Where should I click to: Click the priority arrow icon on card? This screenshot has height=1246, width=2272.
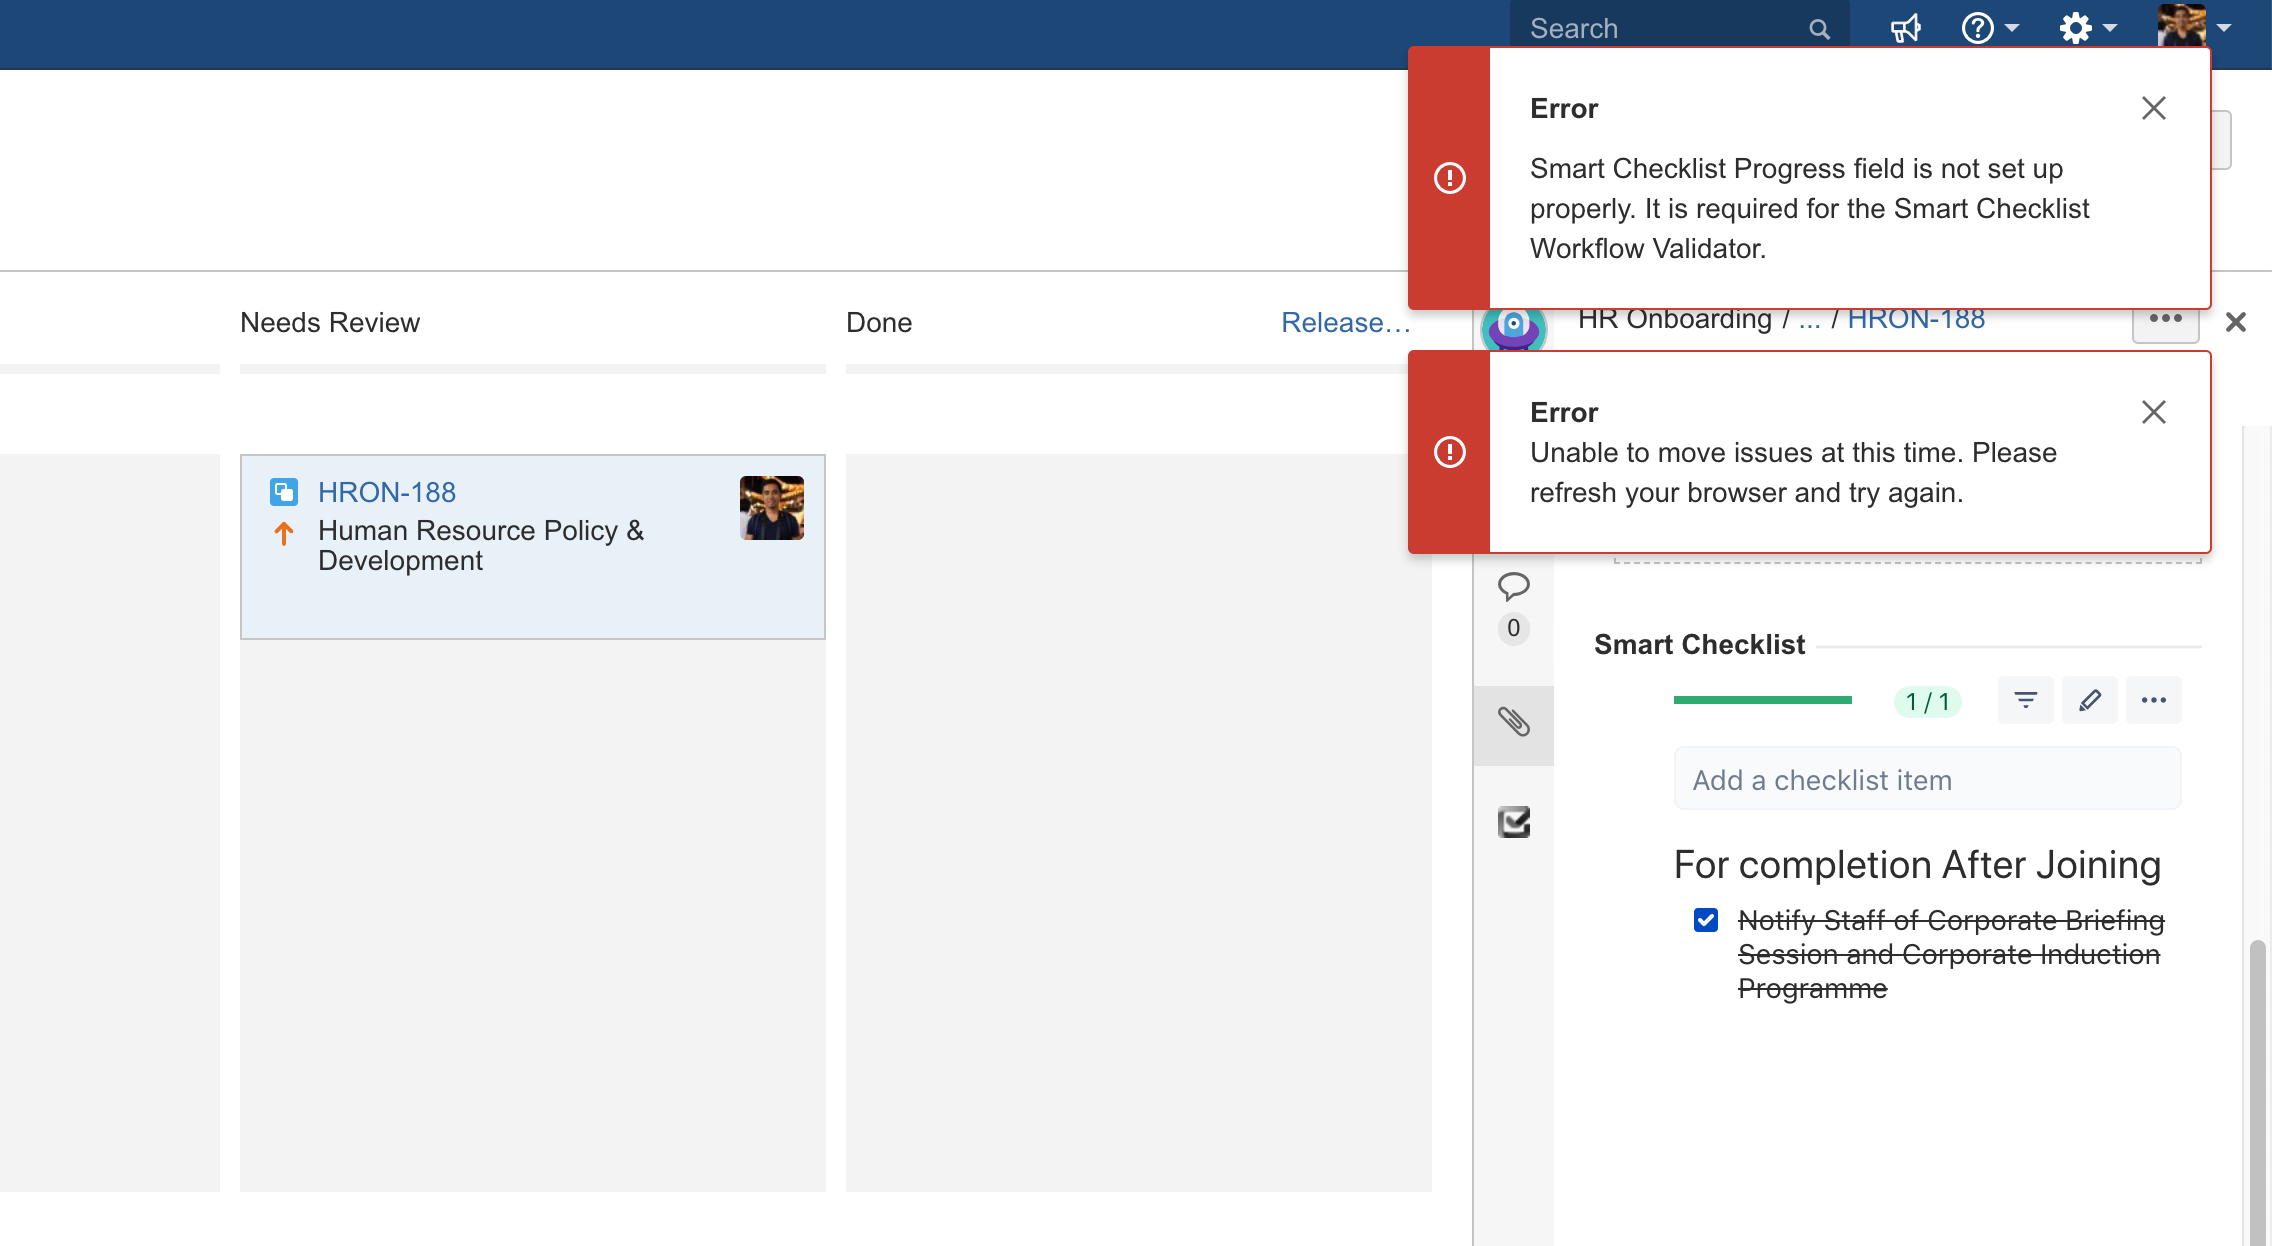pyautogui.click(x=284, y=534)
